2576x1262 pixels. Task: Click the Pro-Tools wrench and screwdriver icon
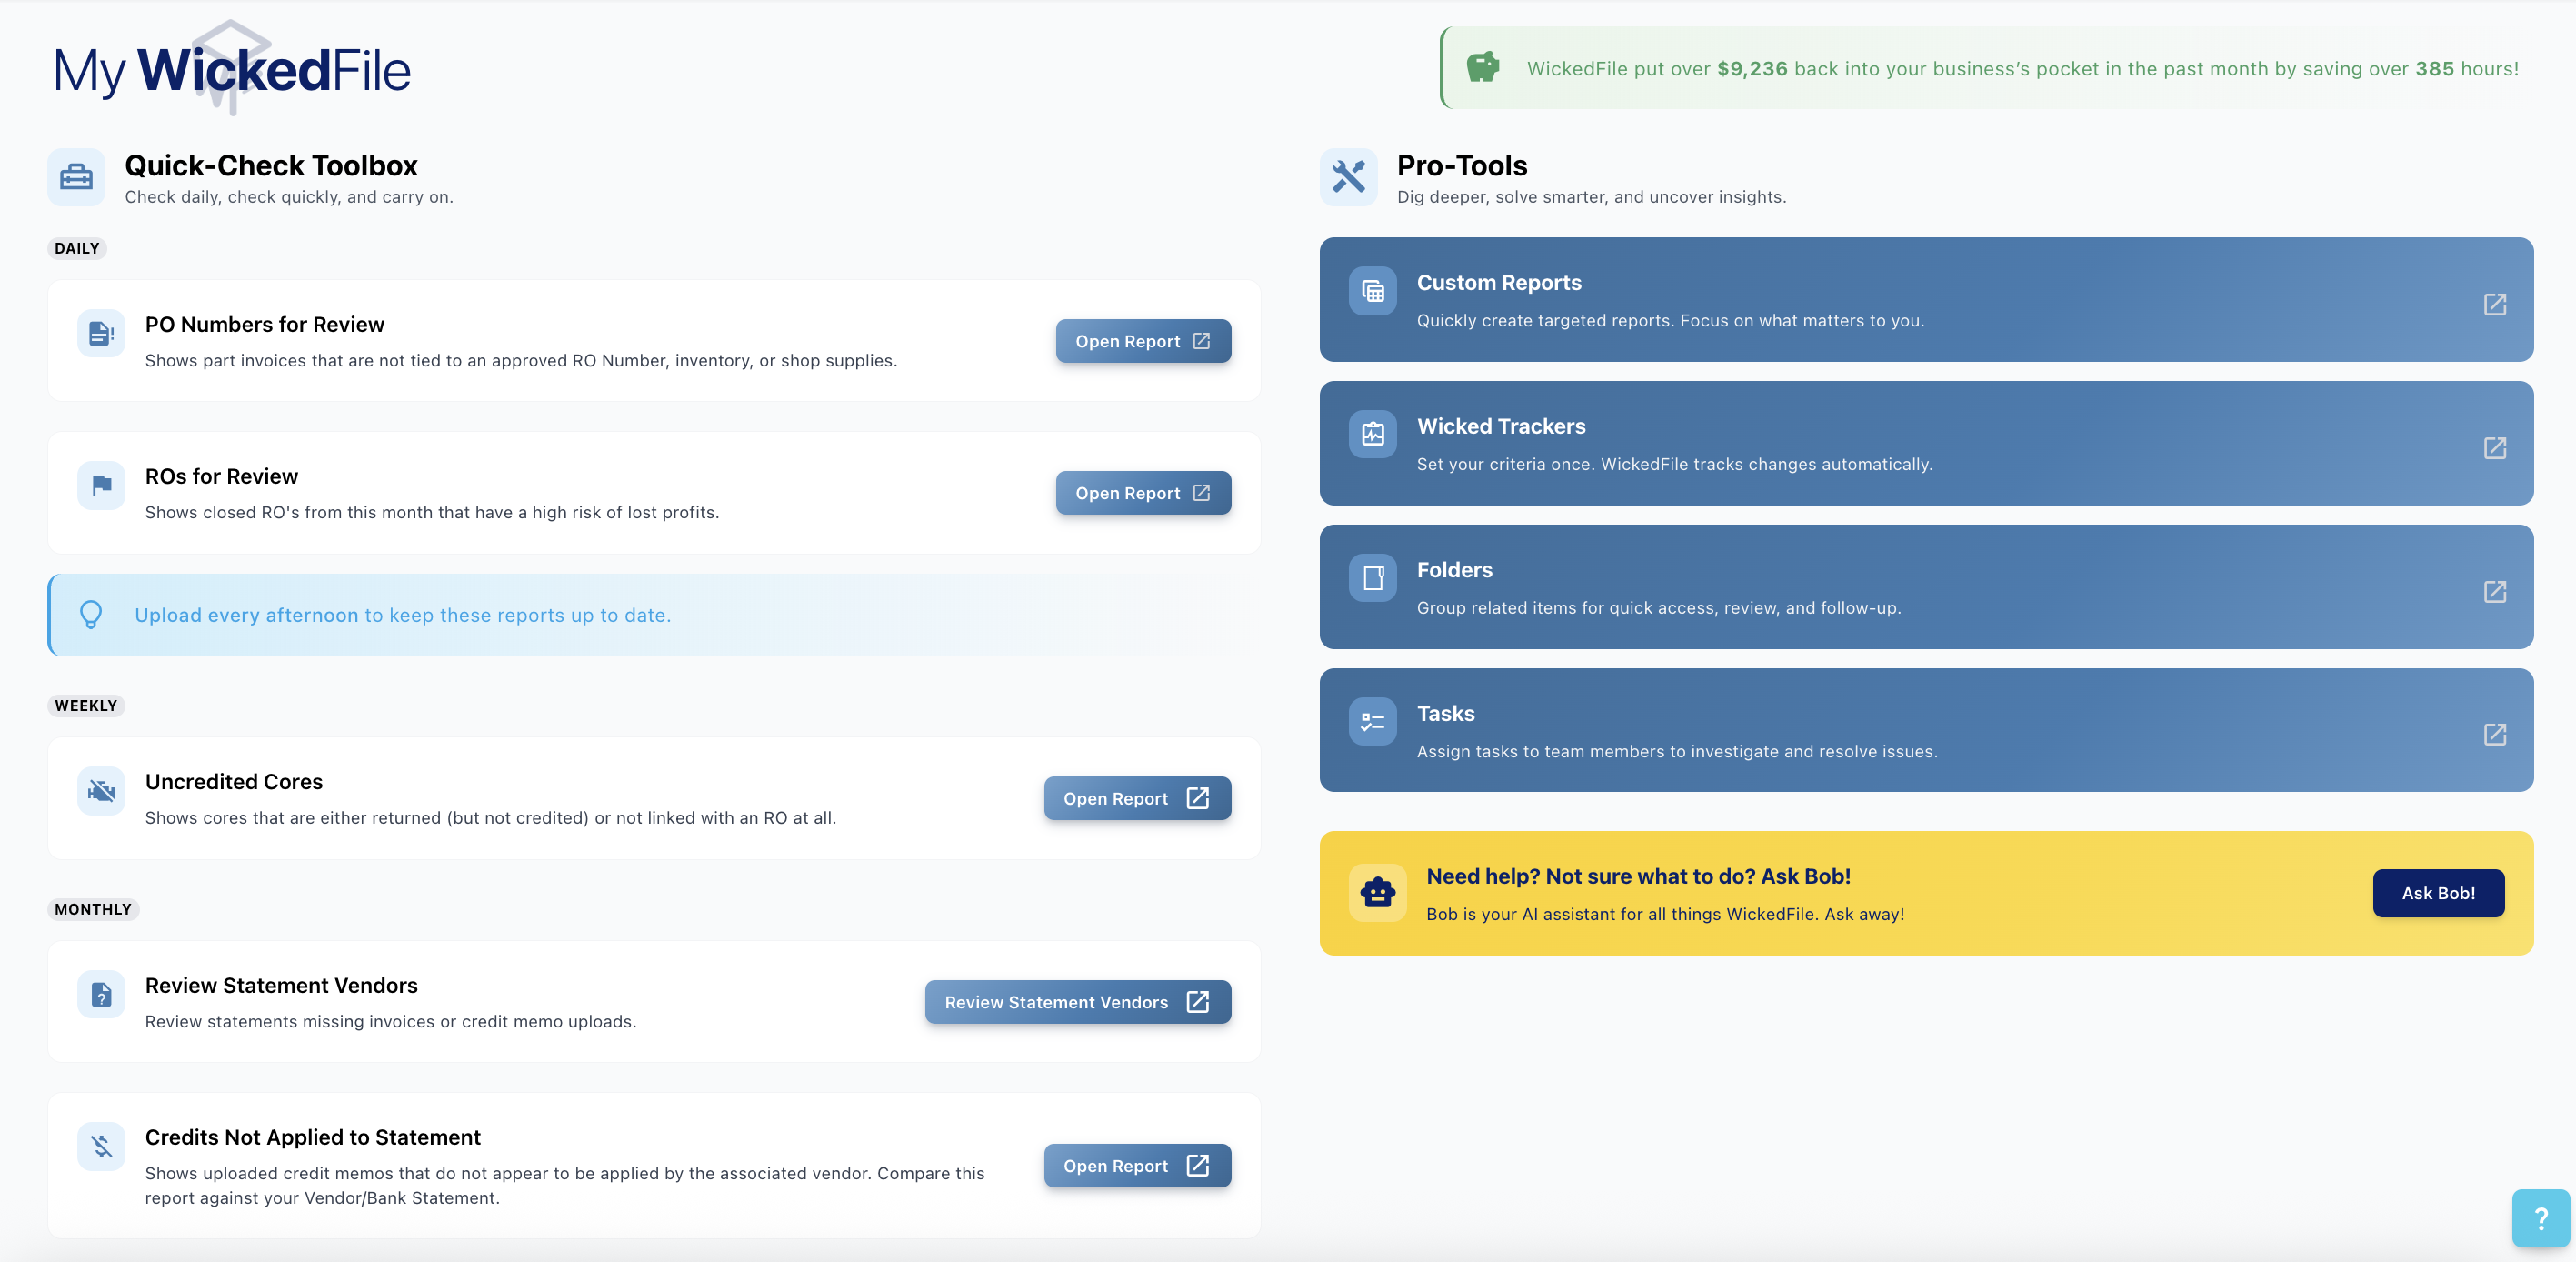[1348, 177]
